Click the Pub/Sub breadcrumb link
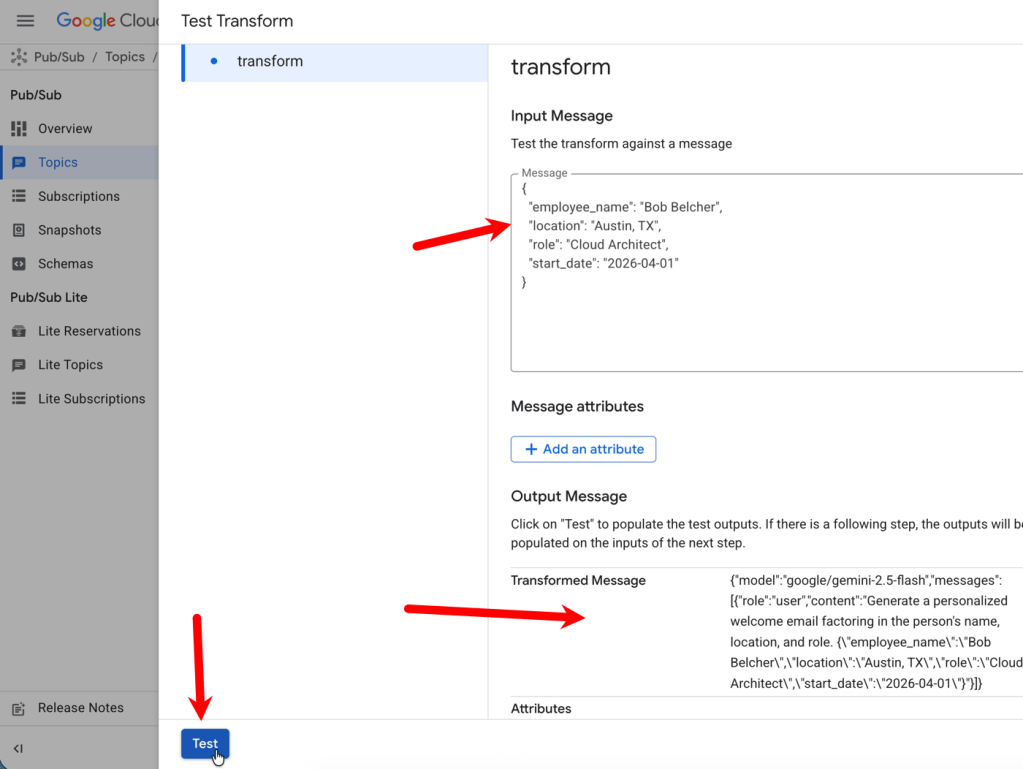 tap(59, 57)
